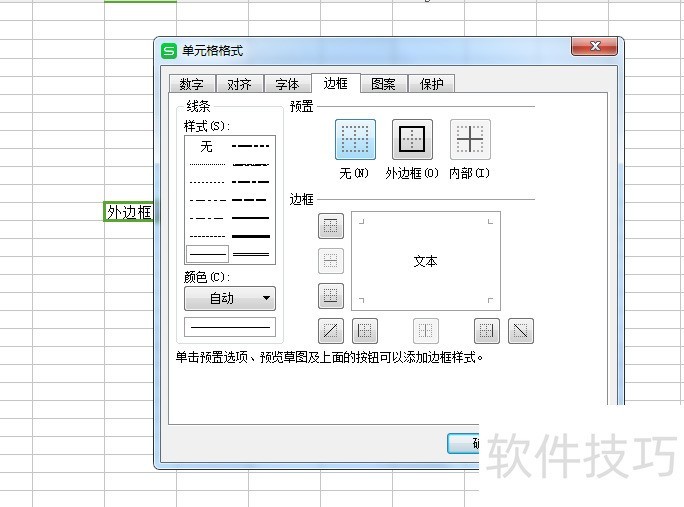Toggle the inside horizontal border button
The image size is (684, 507).
click(331, 261)
